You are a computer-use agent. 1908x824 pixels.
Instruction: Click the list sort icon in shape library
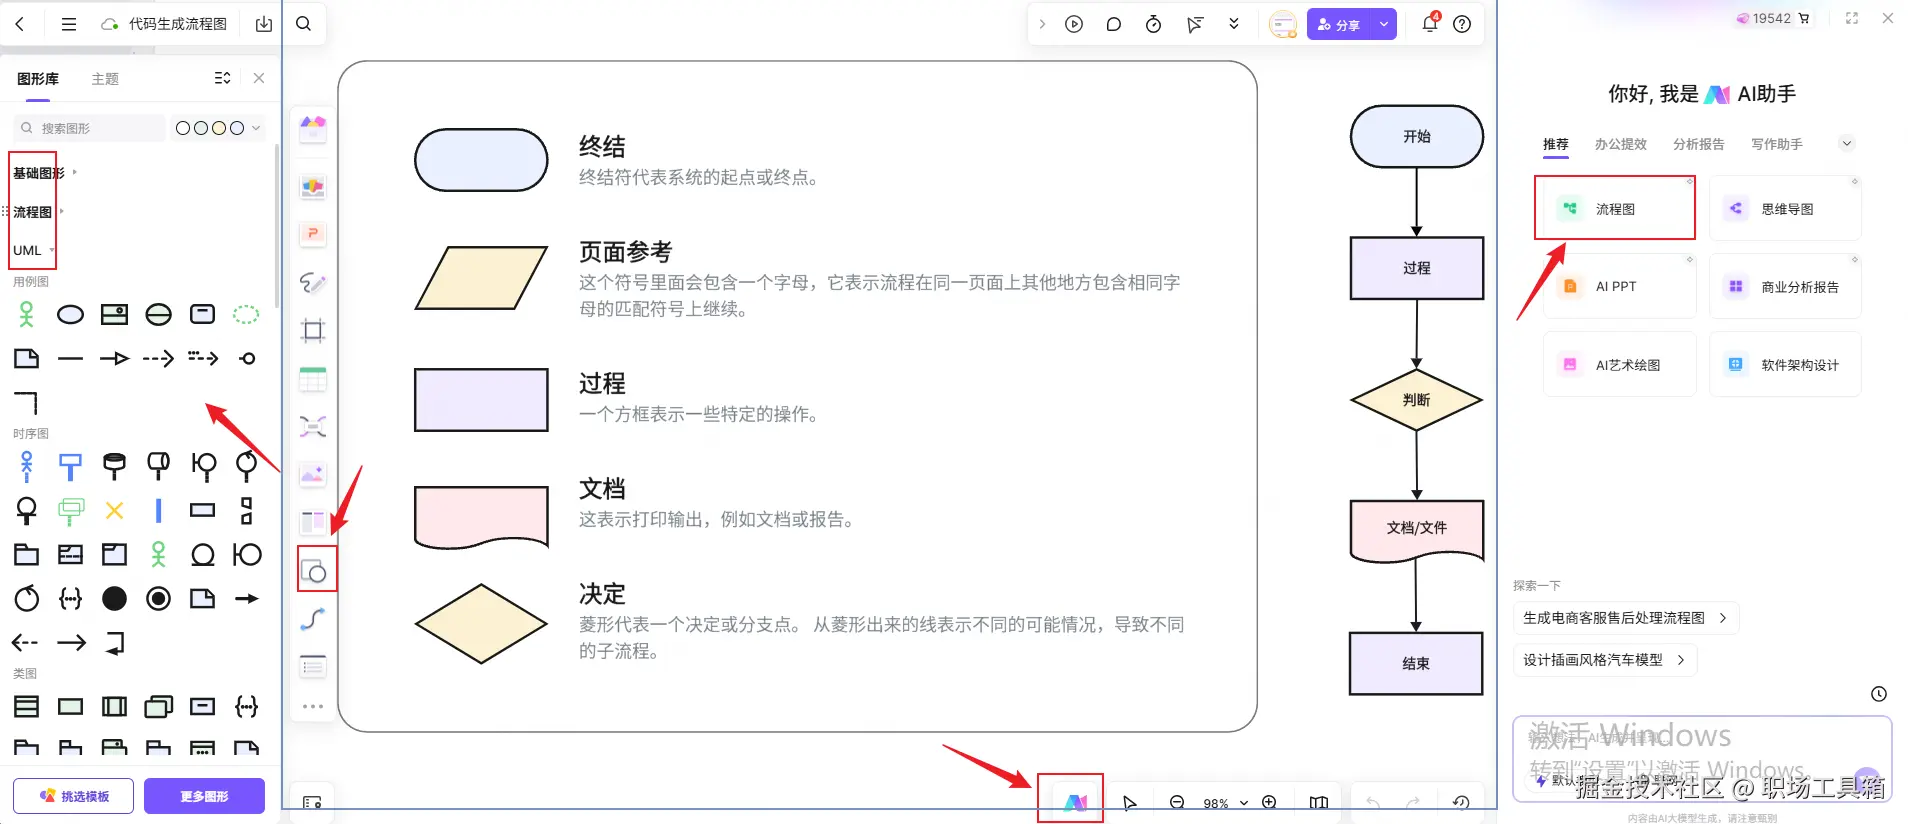click(223, 78)
